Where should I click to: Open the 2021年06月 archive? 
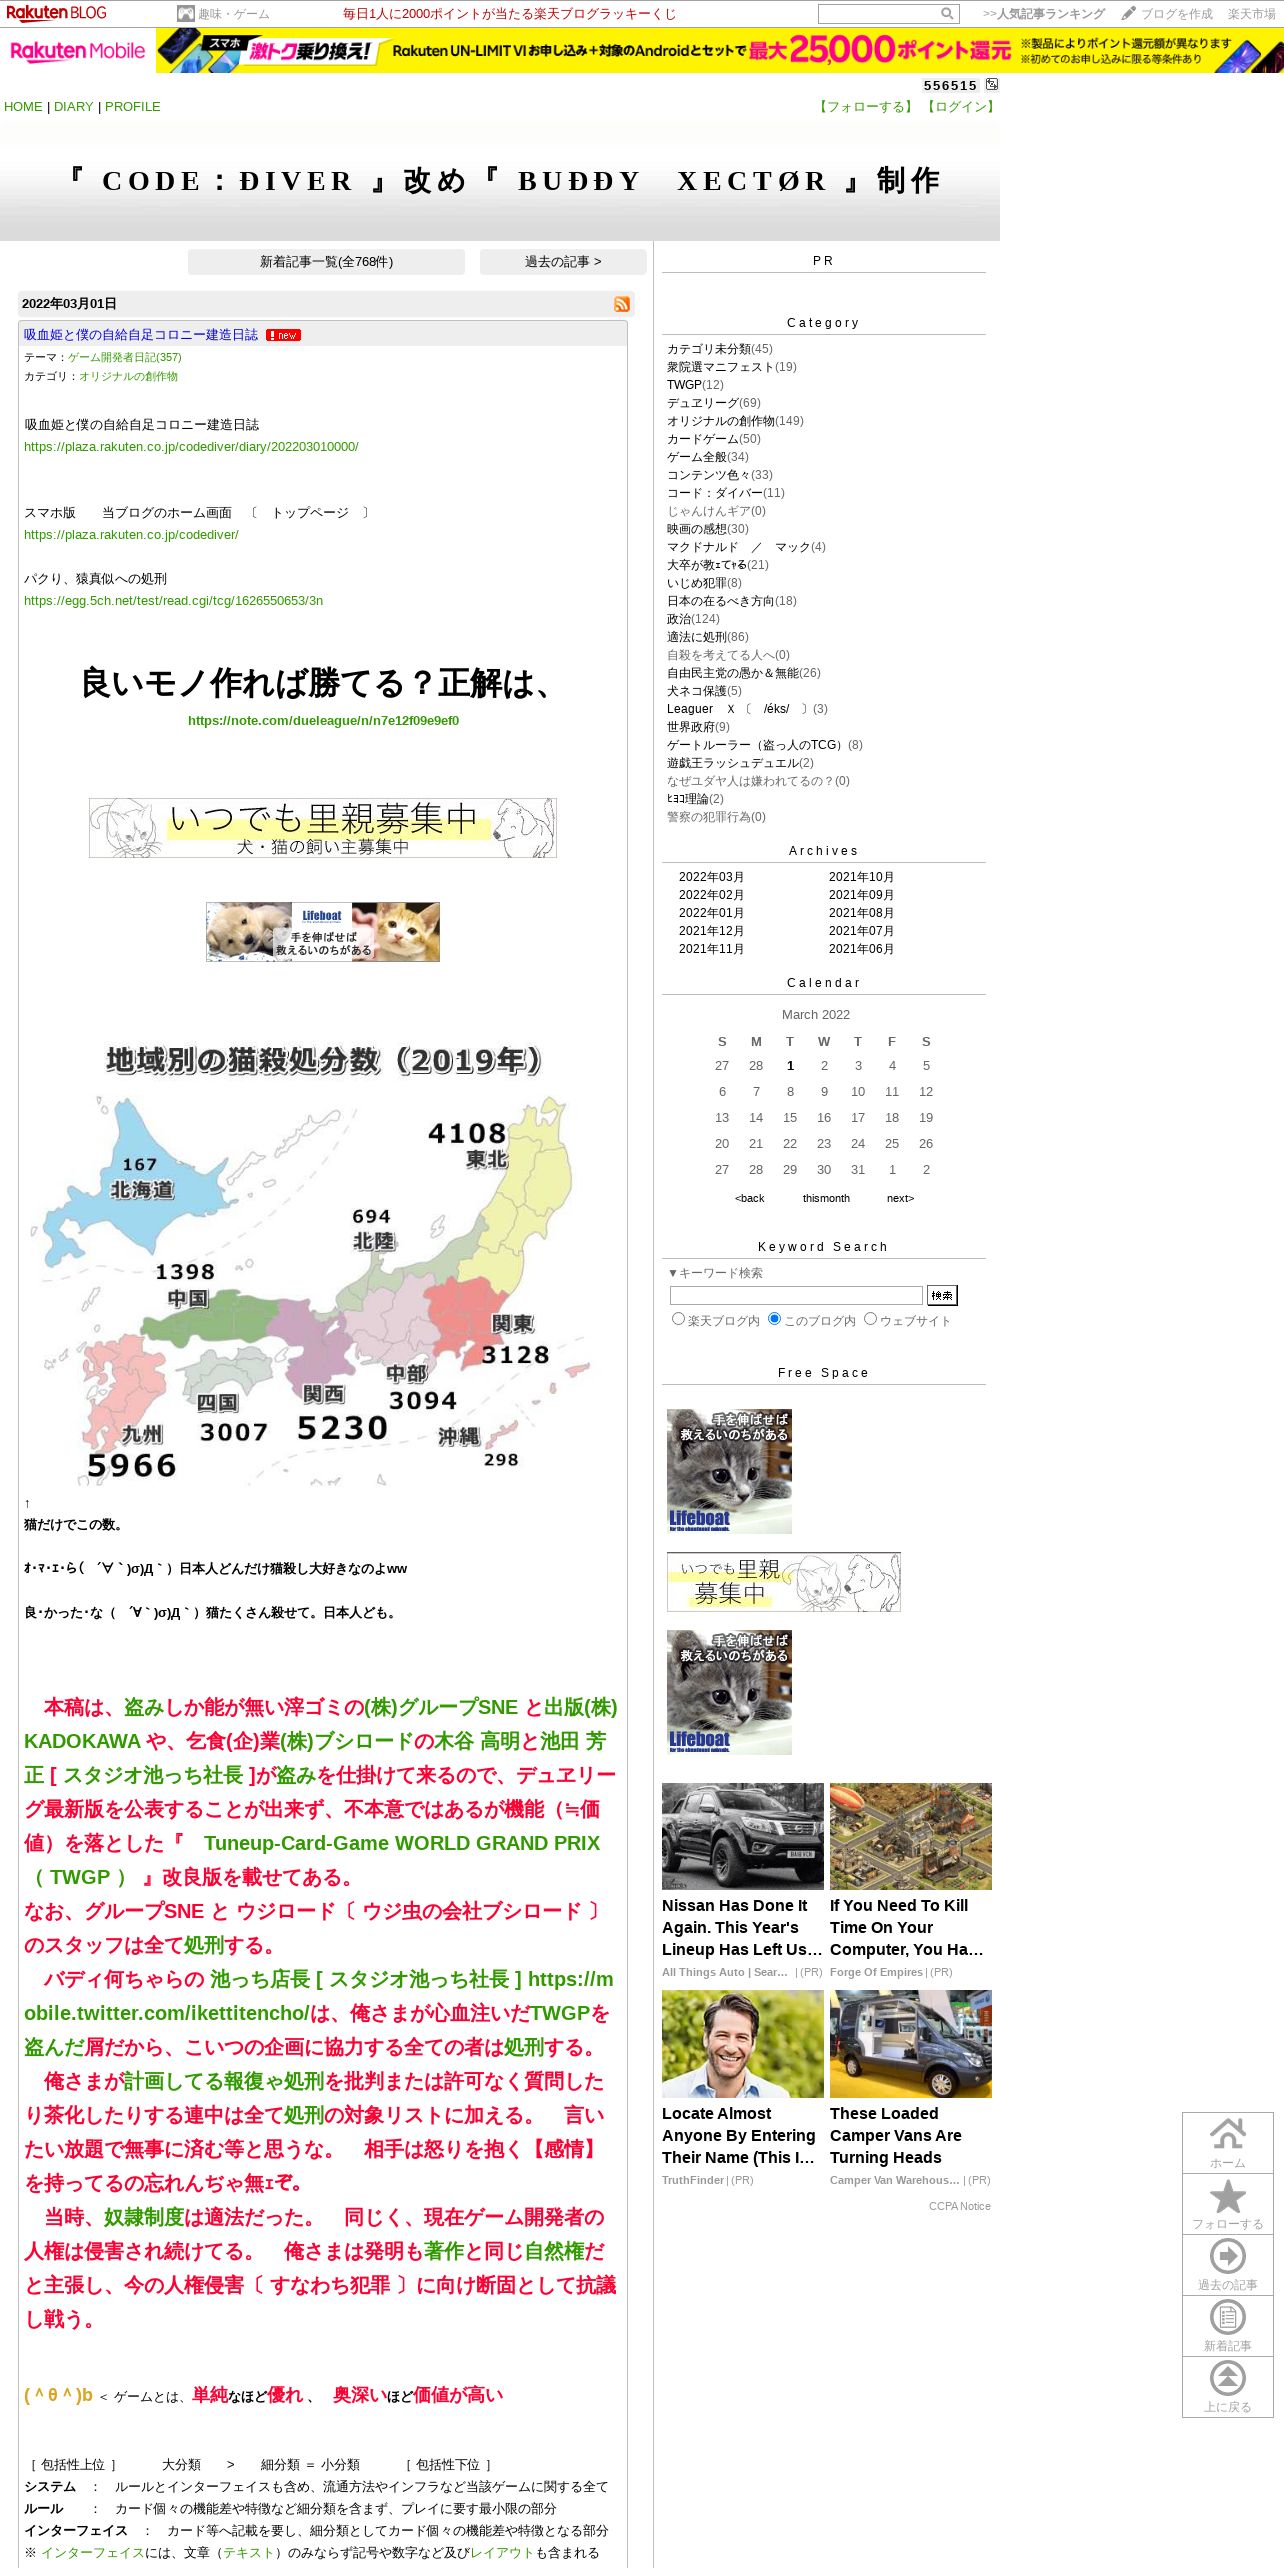click(861, 949)
